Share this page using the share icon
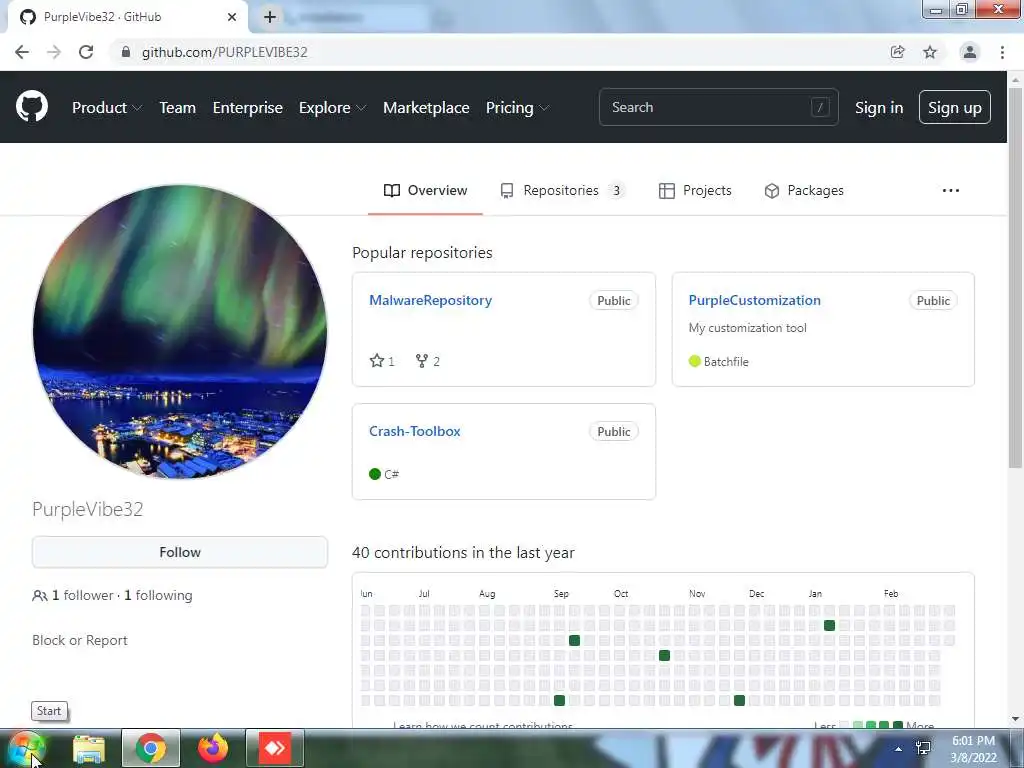The height and width of the screenshot is (768, 1024). tap(897, 52)
